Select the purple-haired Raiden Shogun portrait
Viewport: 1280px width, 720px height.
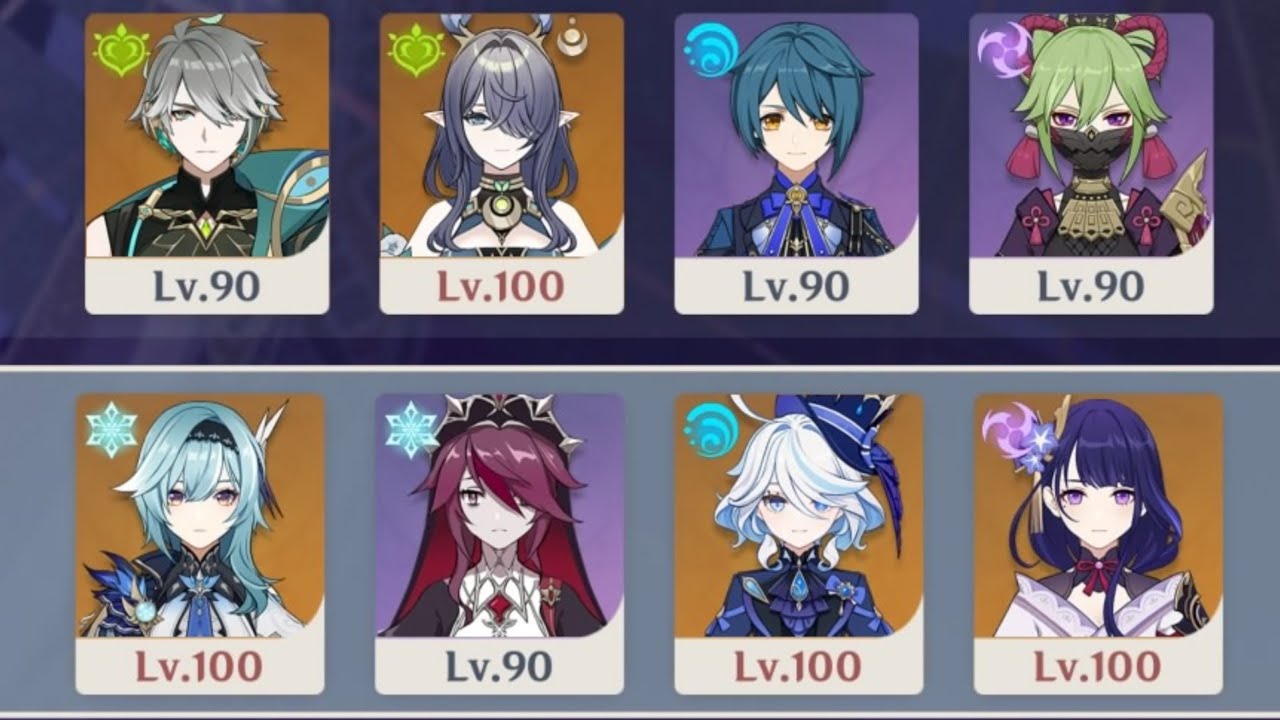tap(1098, 516)
